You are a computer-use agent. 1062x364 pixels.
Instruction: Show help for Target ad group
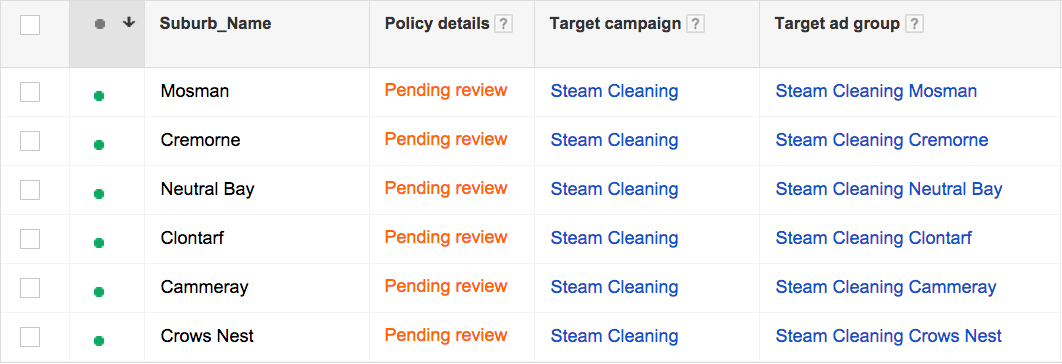[914, 24]
